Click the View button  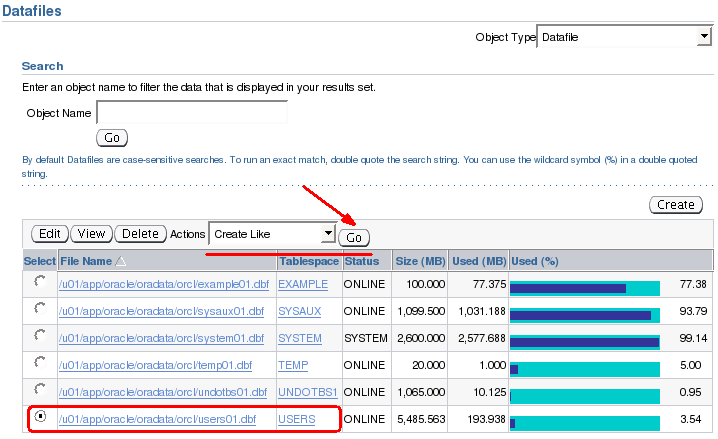[91, 234]
